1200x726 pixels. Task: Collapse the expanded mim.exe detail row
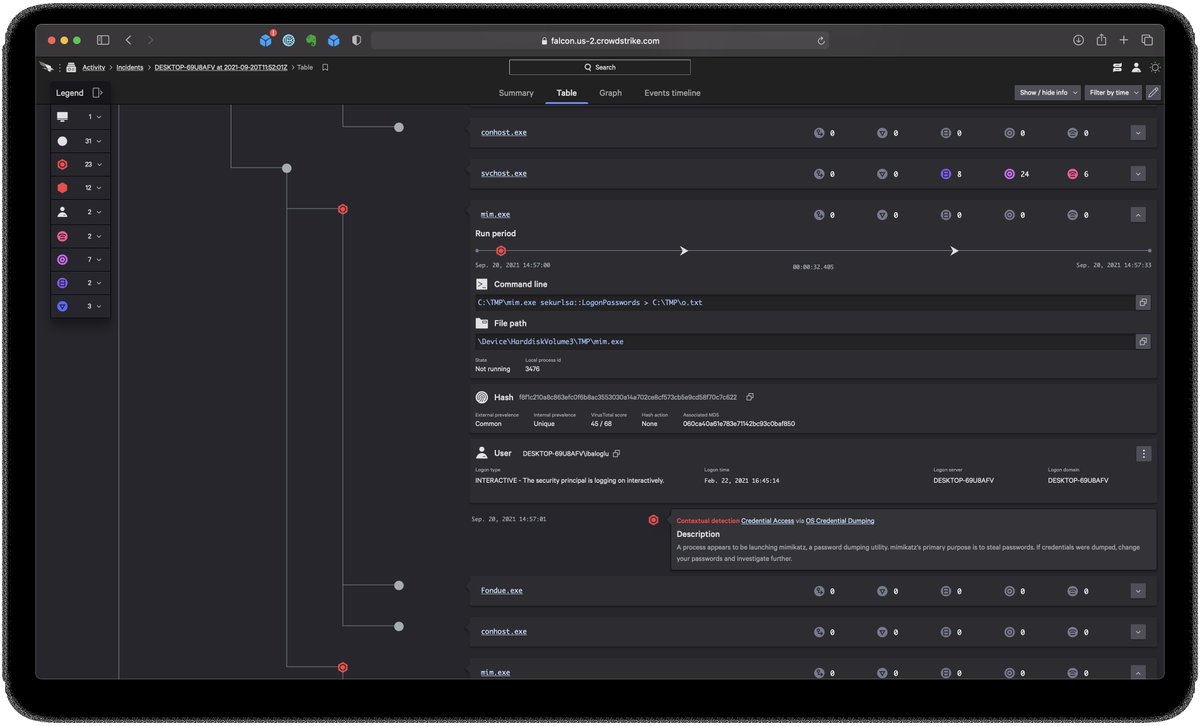(x=1137, y=214)
